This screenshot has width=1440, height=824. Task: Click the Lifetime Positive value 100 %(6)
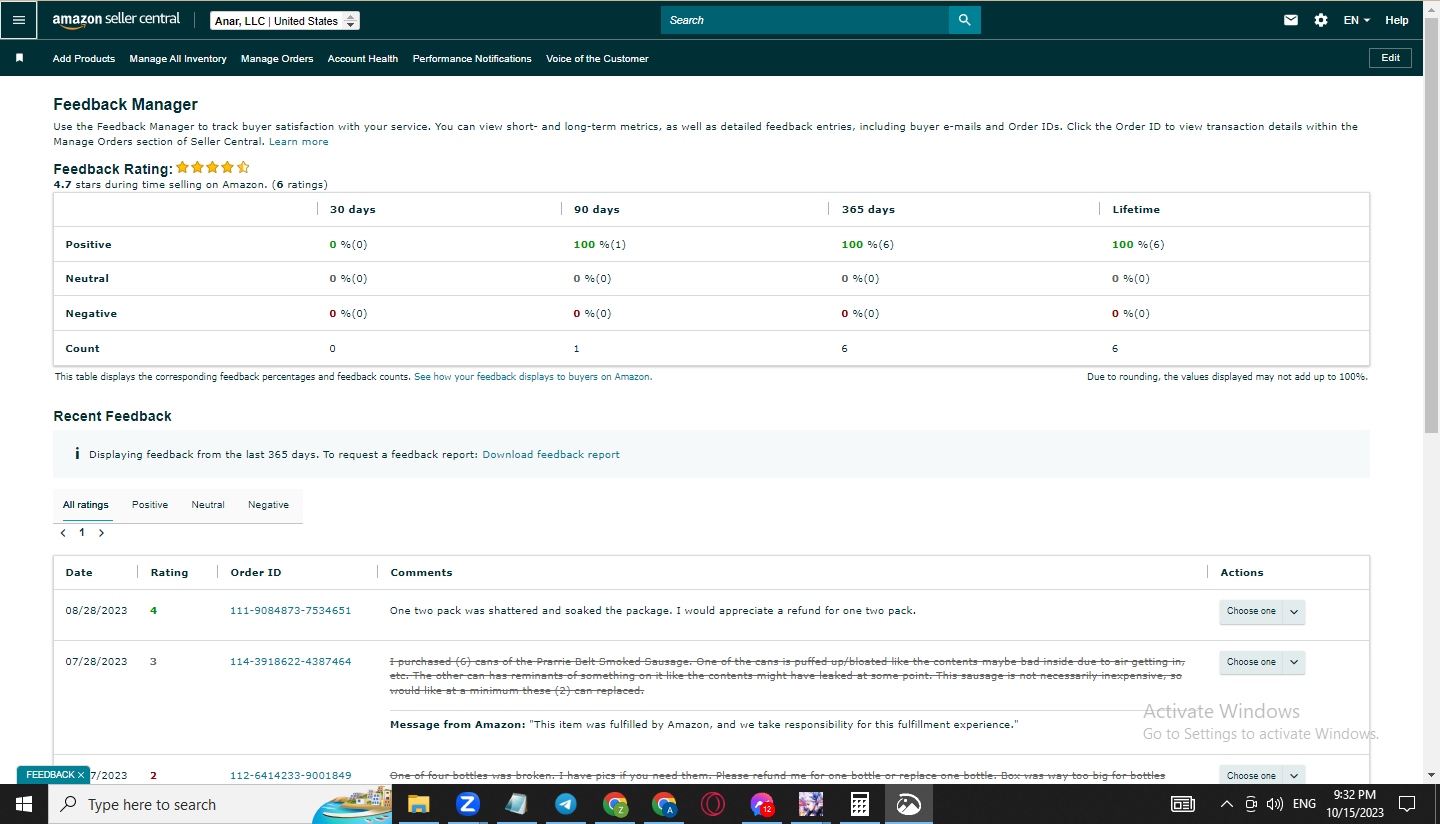tap(1138, 245)
